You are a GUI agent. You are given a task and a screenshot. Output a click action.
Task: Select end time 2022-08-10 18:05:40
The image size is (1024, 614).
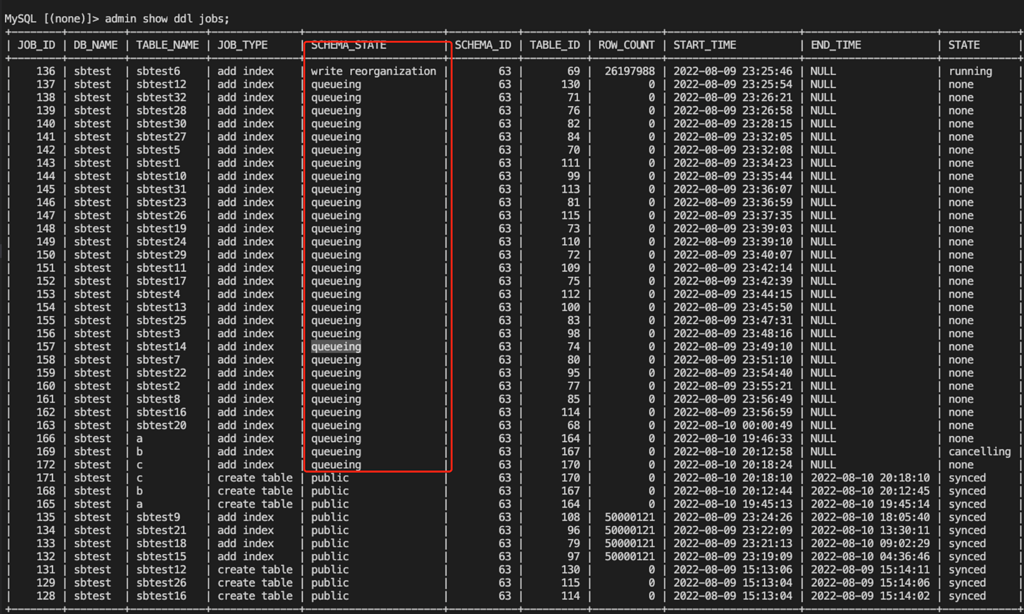click(x=868, y=518)
